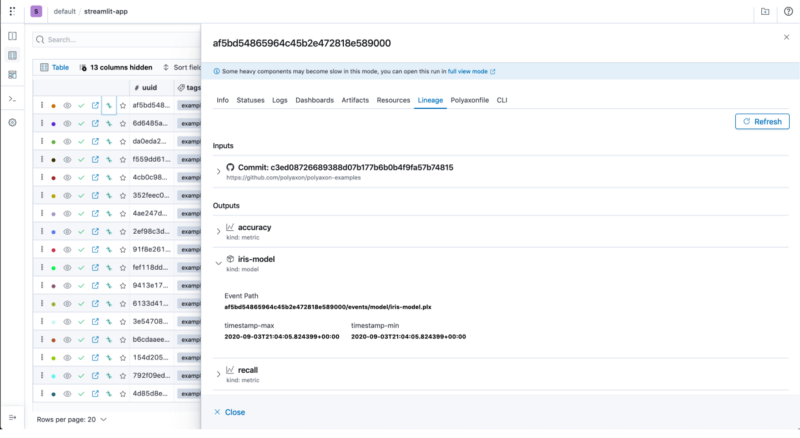Toggle visibility eye for run af5bd548
Viewport: 800px width, 438px height.
point(67,106)
